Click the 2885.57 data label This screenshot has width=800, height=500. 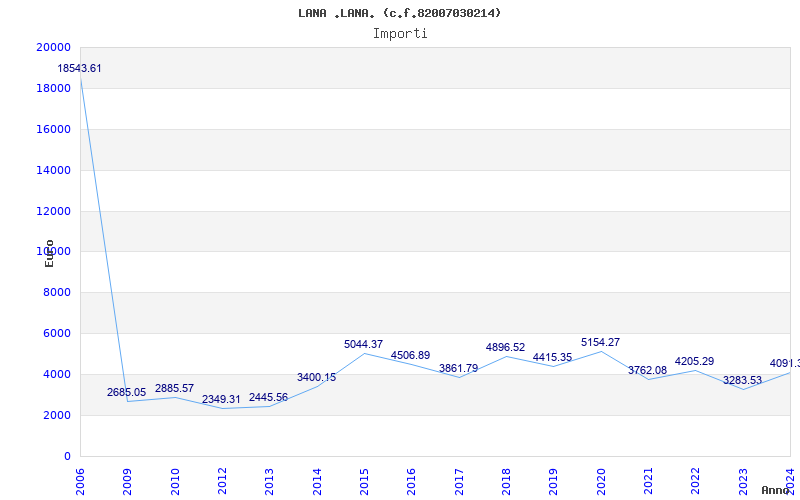(x=174, y=388)
